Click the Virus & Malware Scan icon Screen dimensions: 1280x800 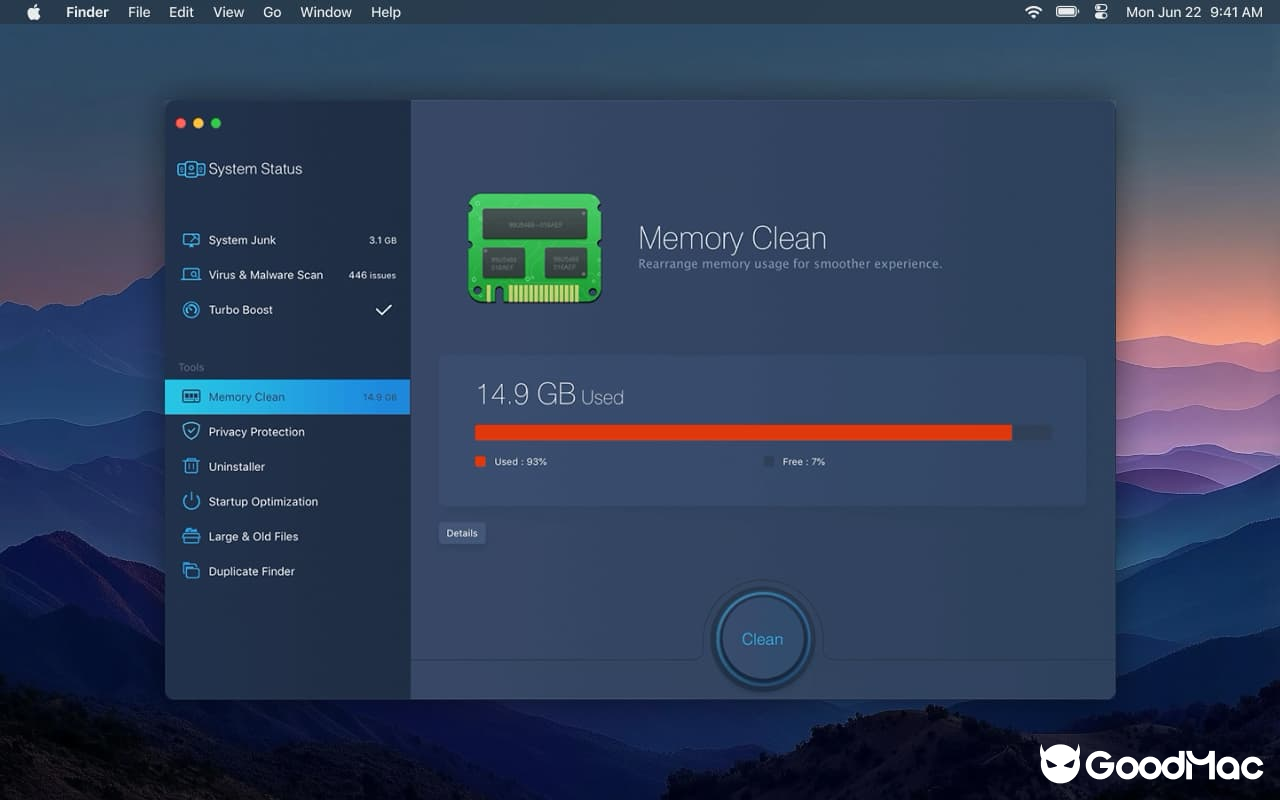[x=191, y=275]
